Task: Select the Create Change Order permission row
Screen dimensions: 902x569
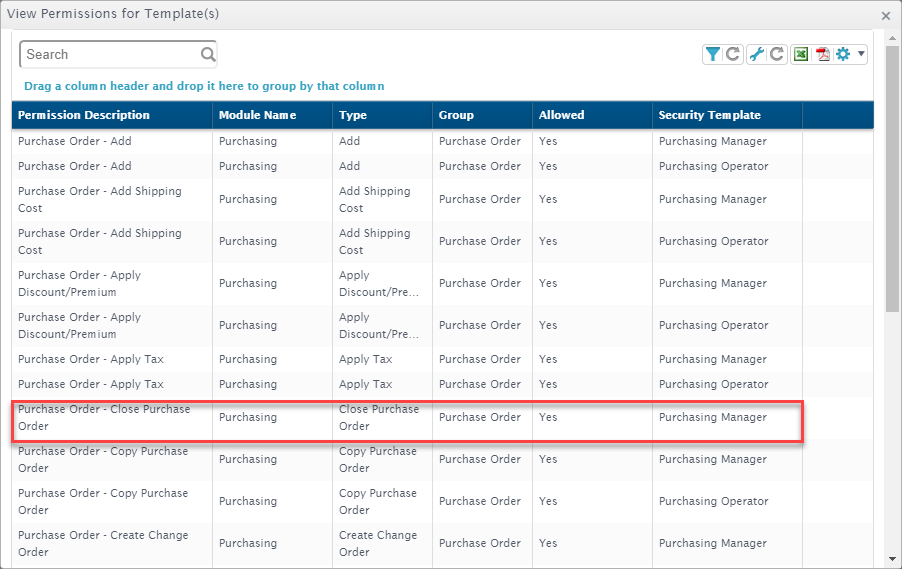Action: 408,543
